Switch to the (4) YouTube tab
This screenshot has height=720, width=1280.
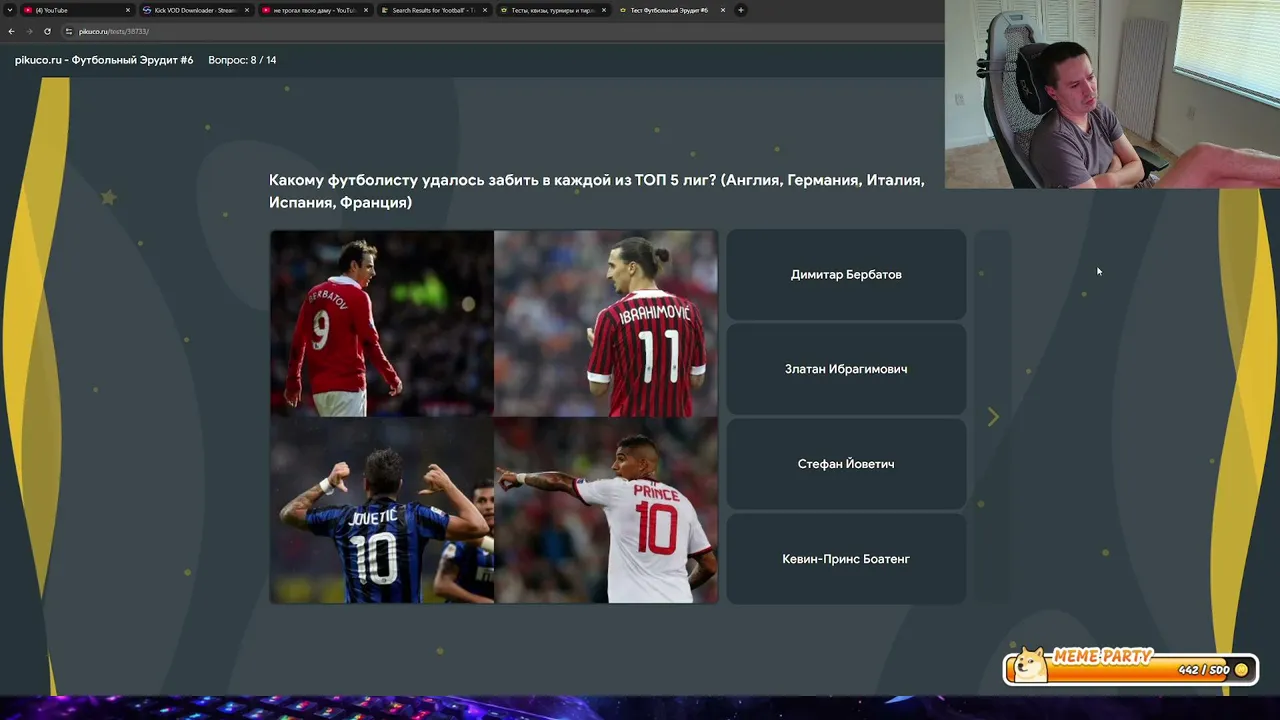[x=77, y=10]
